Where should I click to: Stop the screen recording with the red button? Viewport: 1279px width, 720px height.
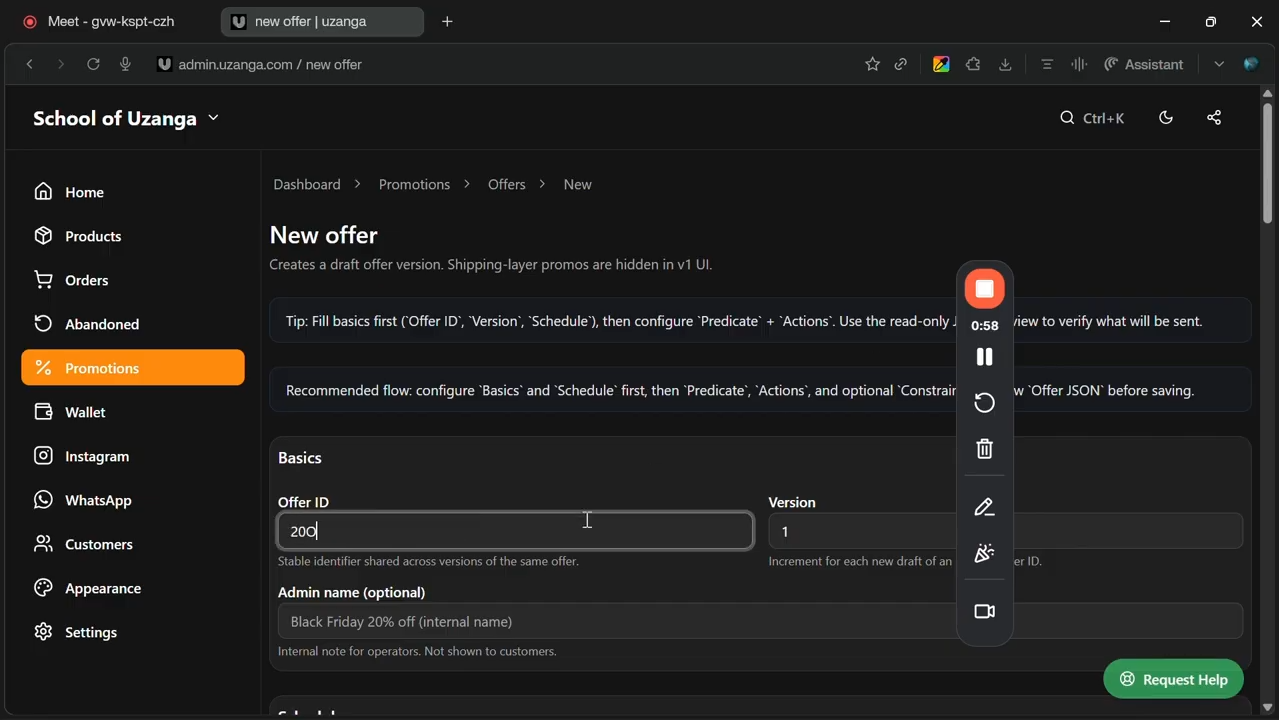click(984, 289)
